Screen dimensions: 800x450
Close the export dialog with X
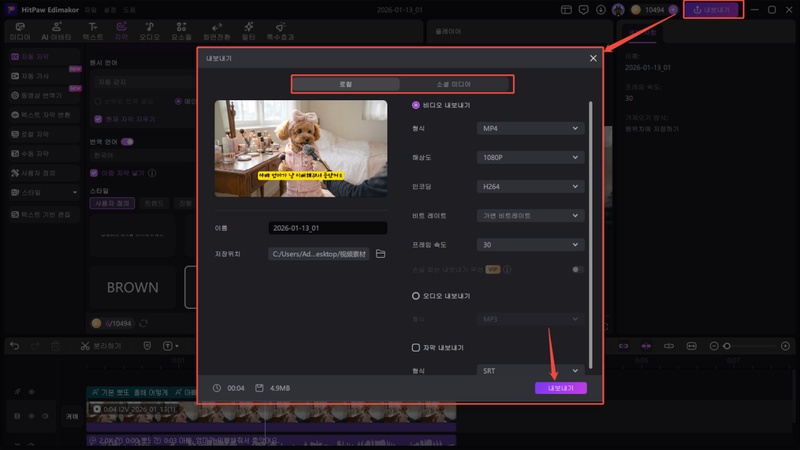click(x=593, y=59)
